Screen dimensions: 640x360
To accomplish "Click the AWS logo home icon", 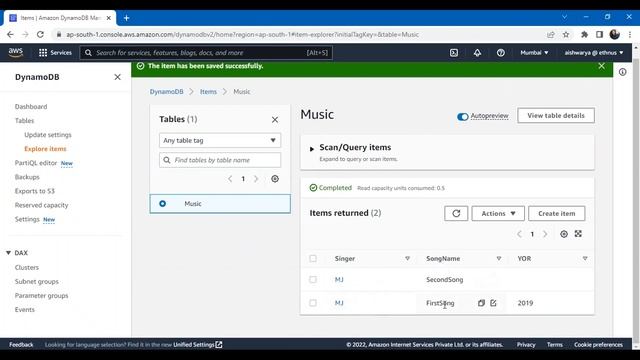I will coord(16,52).
